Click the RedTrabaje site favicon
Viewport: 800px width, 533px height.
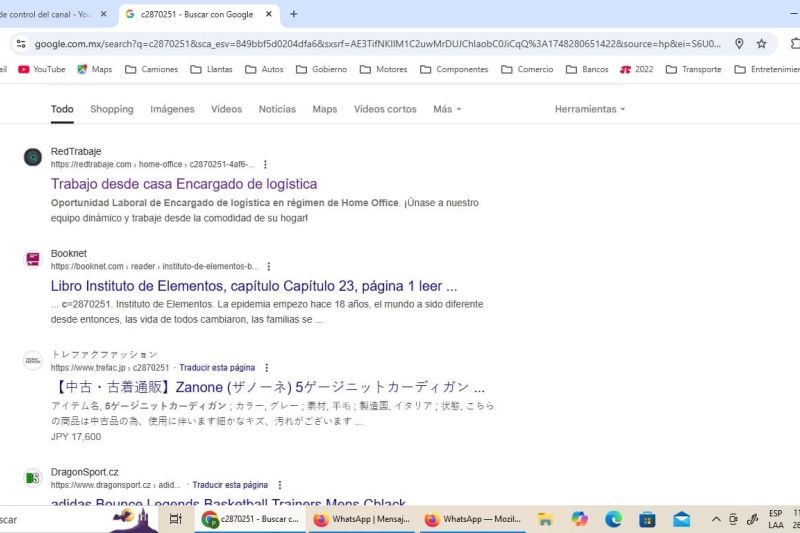pos(33,157)
